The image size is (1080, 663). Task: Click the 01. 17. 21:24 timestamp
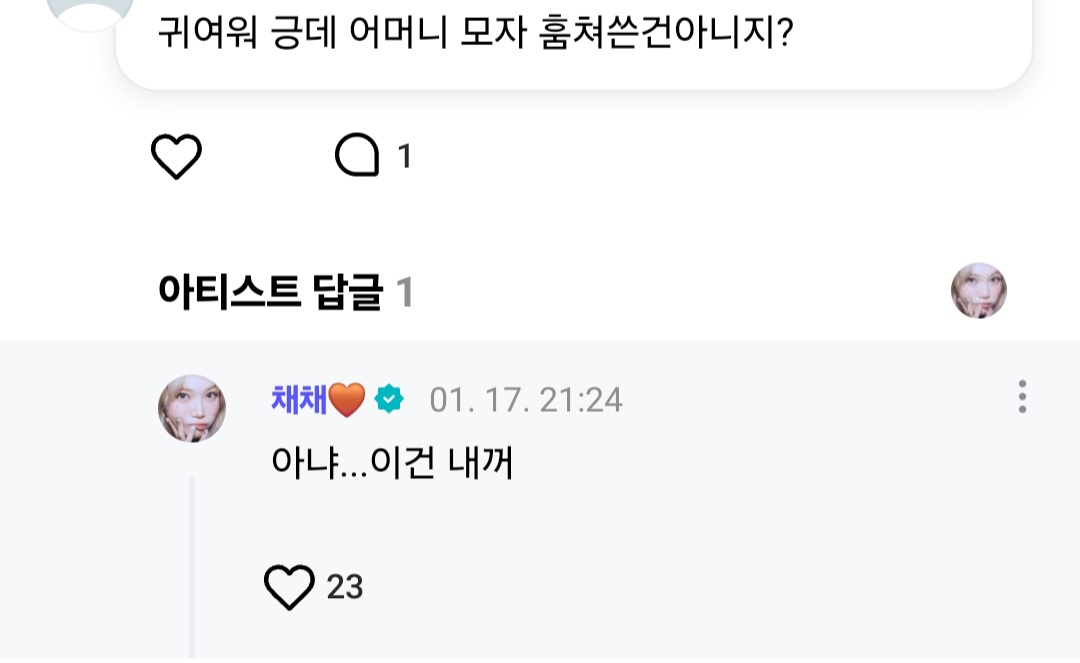pos(526,400)
